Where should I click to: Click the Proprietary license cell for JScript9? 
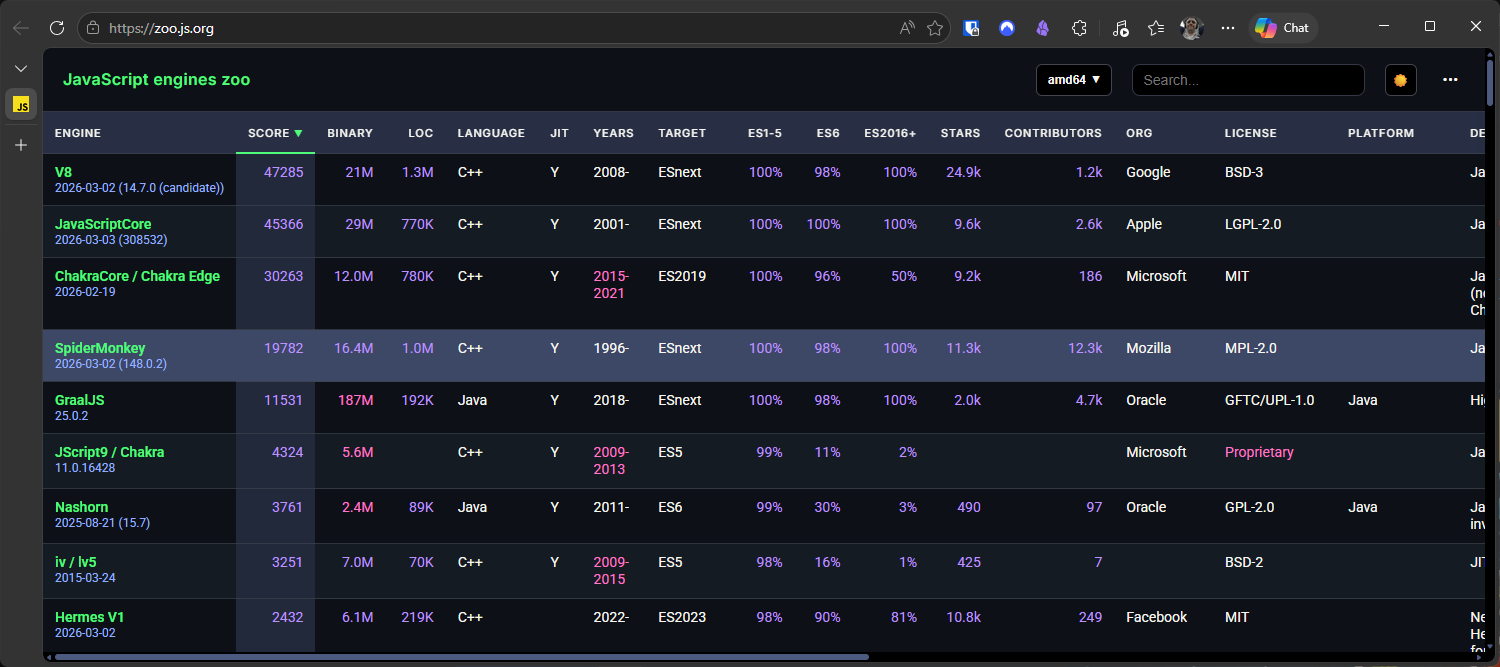1259,452
